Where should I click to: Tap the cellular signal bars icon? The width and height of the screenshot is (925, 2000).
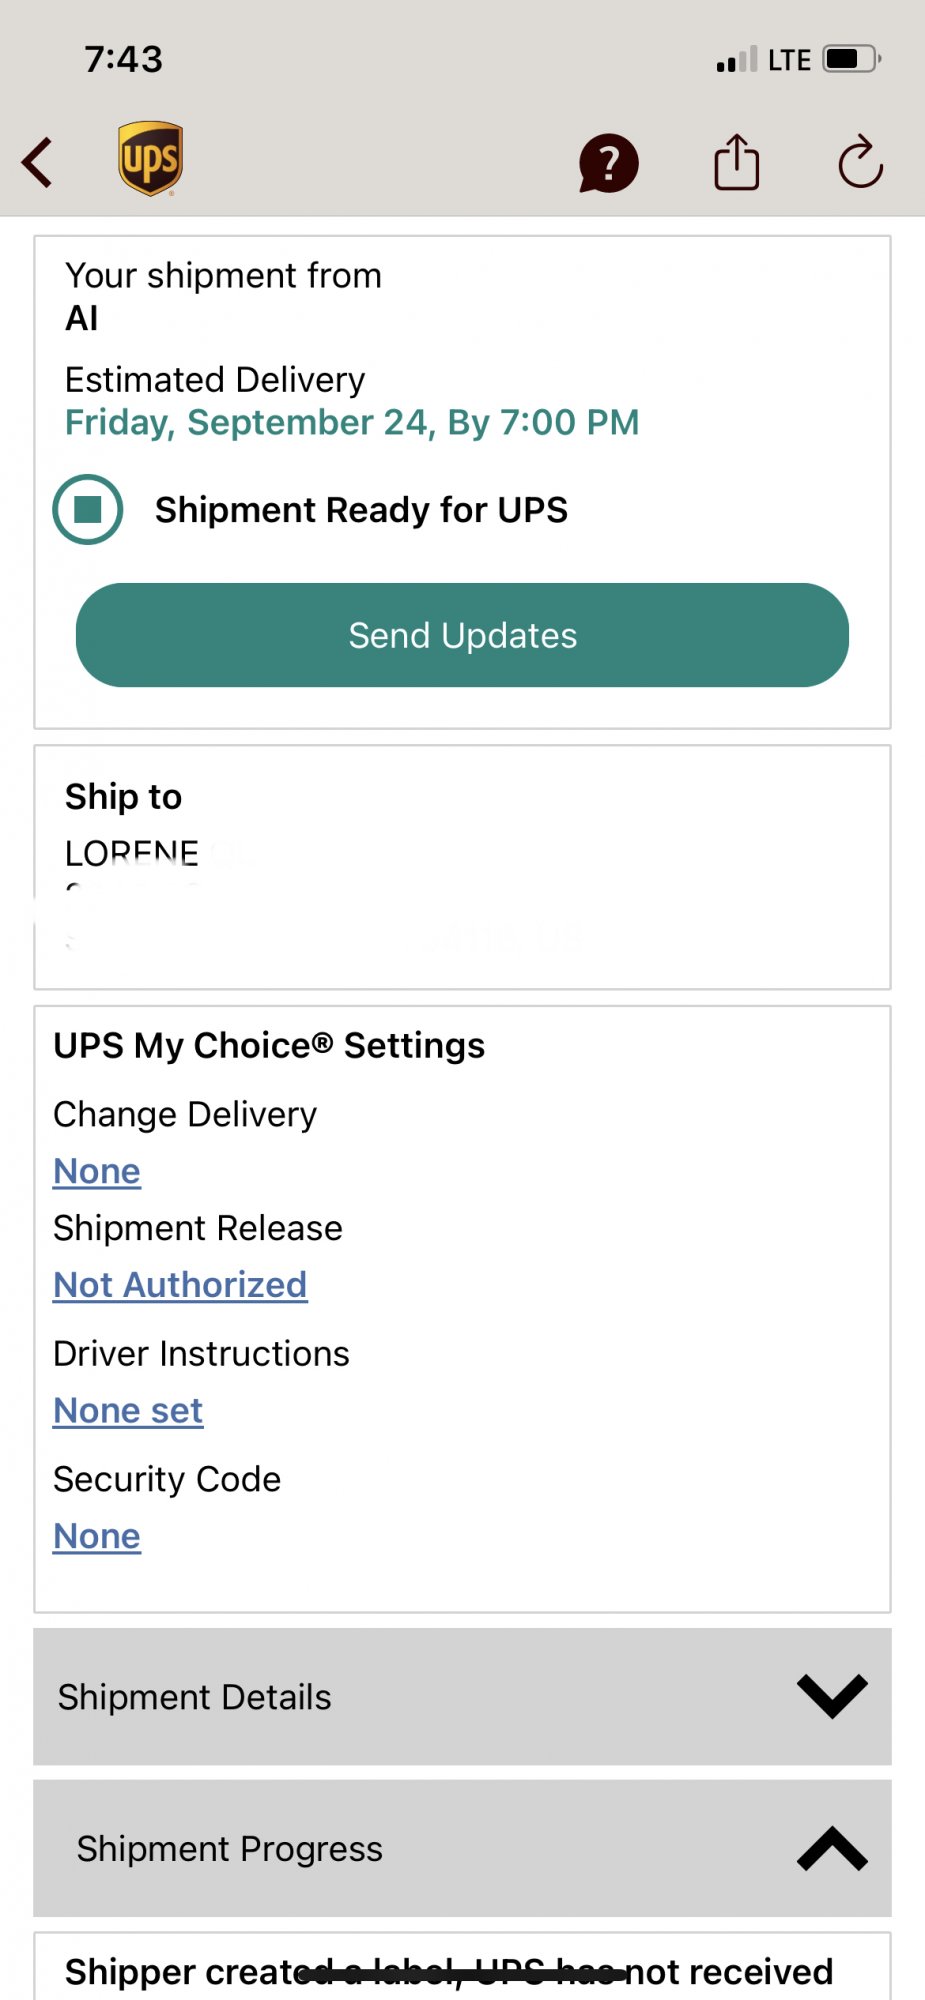coord(737,61)
